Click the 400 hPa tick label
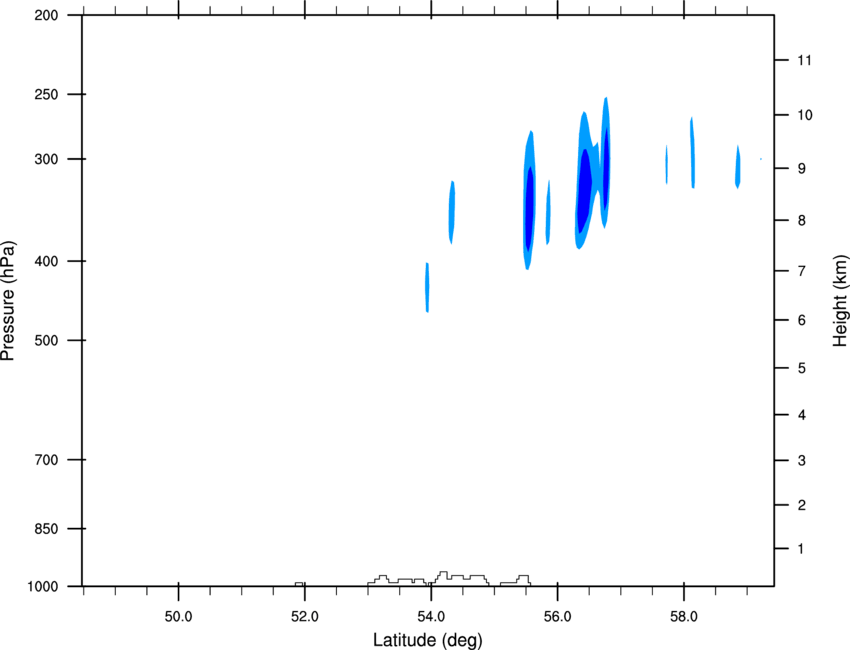The height and width of the screenshot is (650, 850). 46,261
